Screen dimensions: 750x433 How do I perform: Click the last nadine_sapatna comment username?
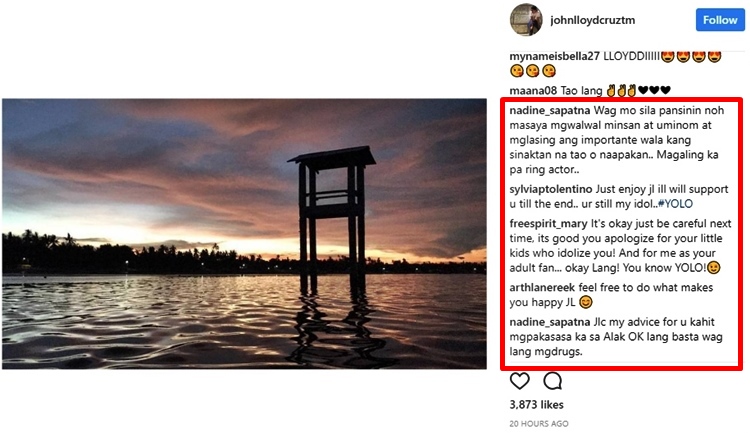549,321
